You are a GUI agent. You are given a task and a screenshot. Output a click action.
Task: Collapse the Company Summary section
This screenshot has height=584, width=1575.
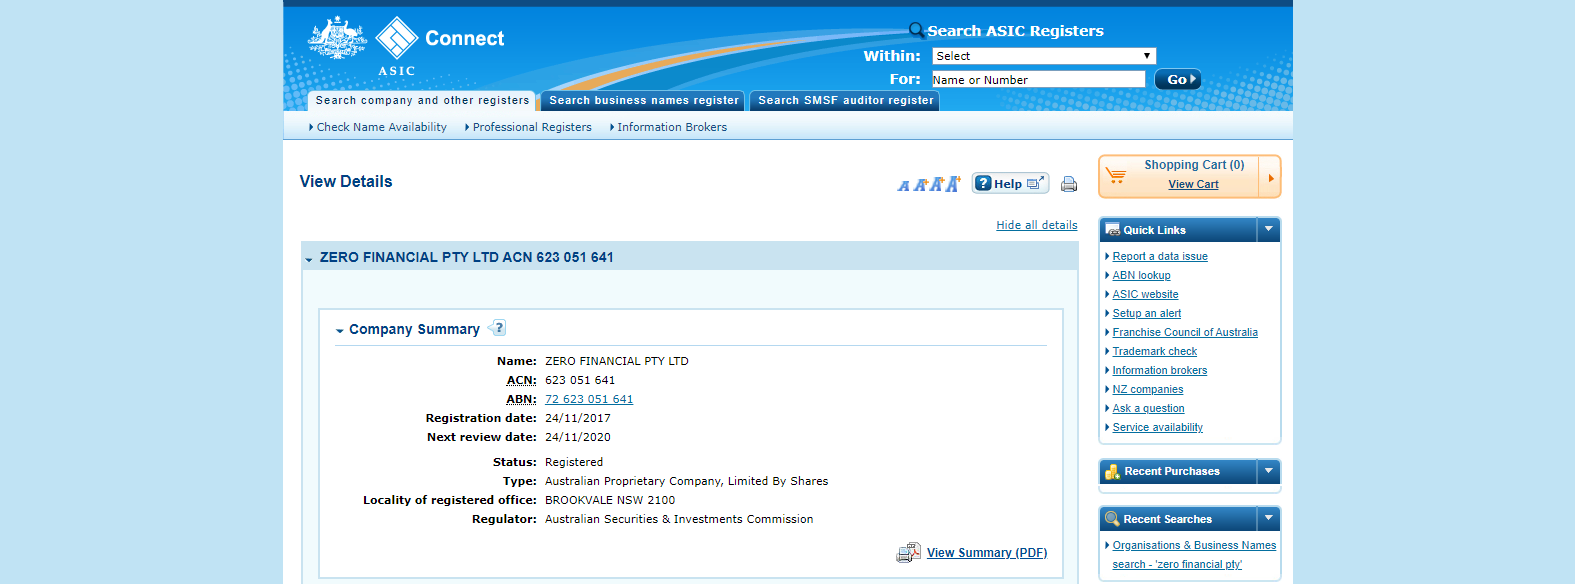[x=340, y=331]
